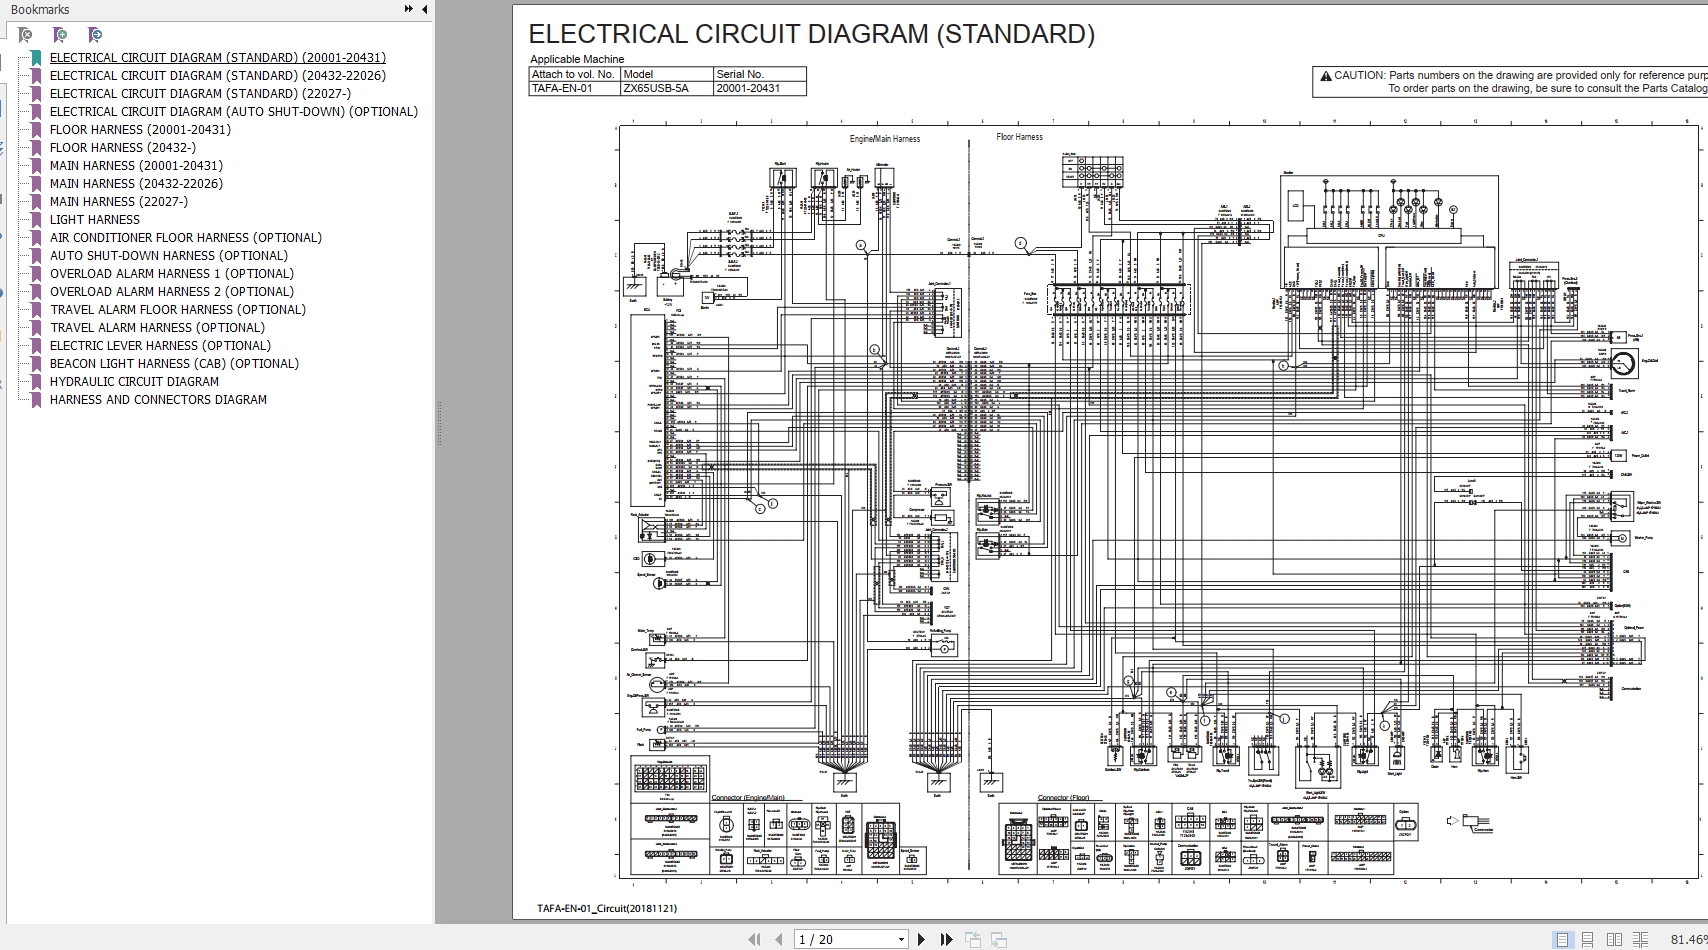Open bookmark Beacon Light Harness (Cab) (Optional)
Image resolution: width=1708 pixels, height=950 pixels.
[175, 364]
